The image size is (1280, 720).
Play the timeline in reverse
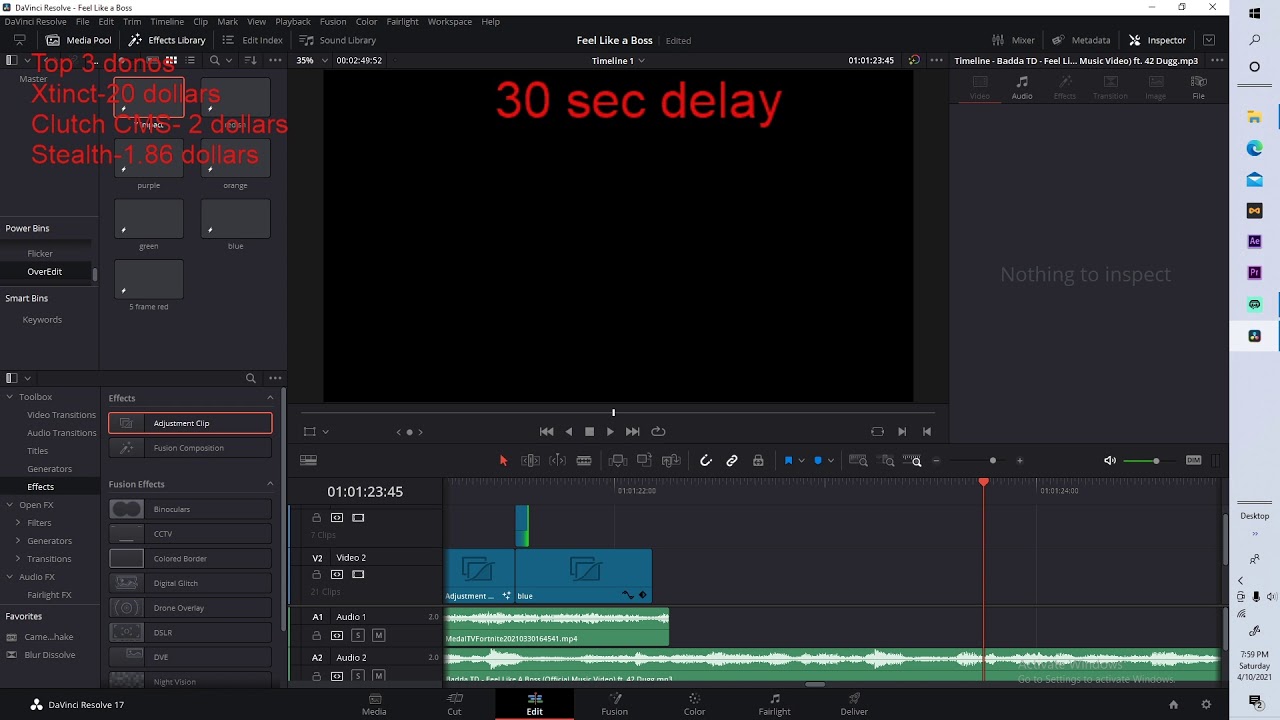(x=569, y=432)
